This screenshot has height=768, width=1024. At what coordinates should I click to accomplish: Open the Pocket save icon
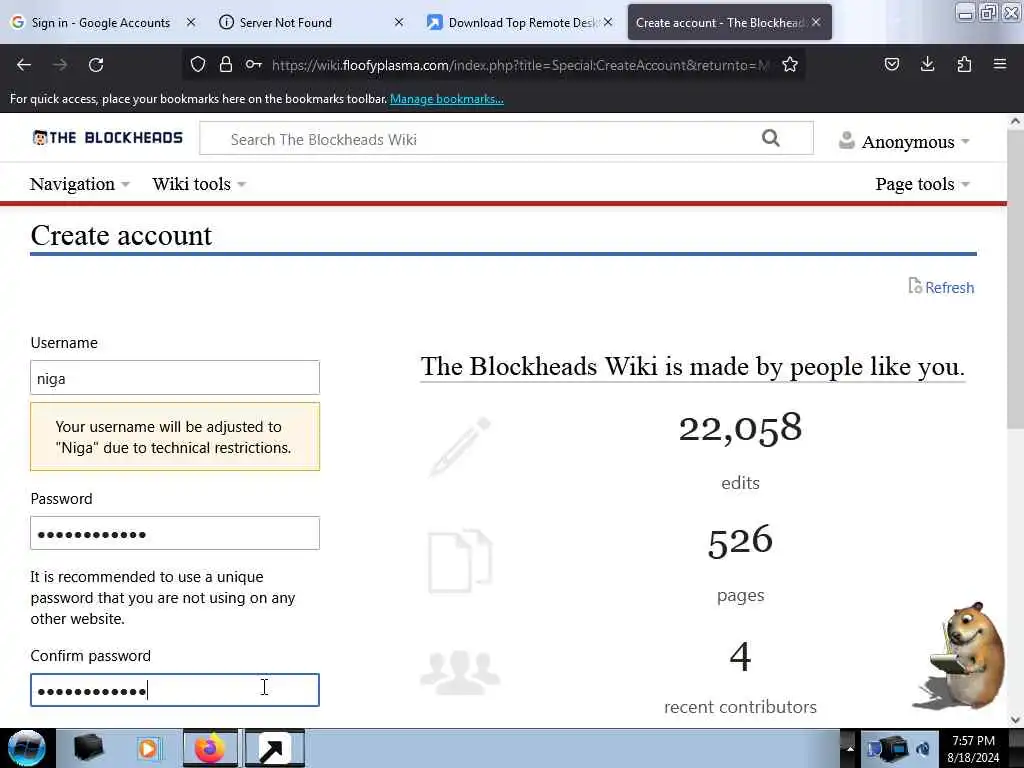(x=891, y=64)
